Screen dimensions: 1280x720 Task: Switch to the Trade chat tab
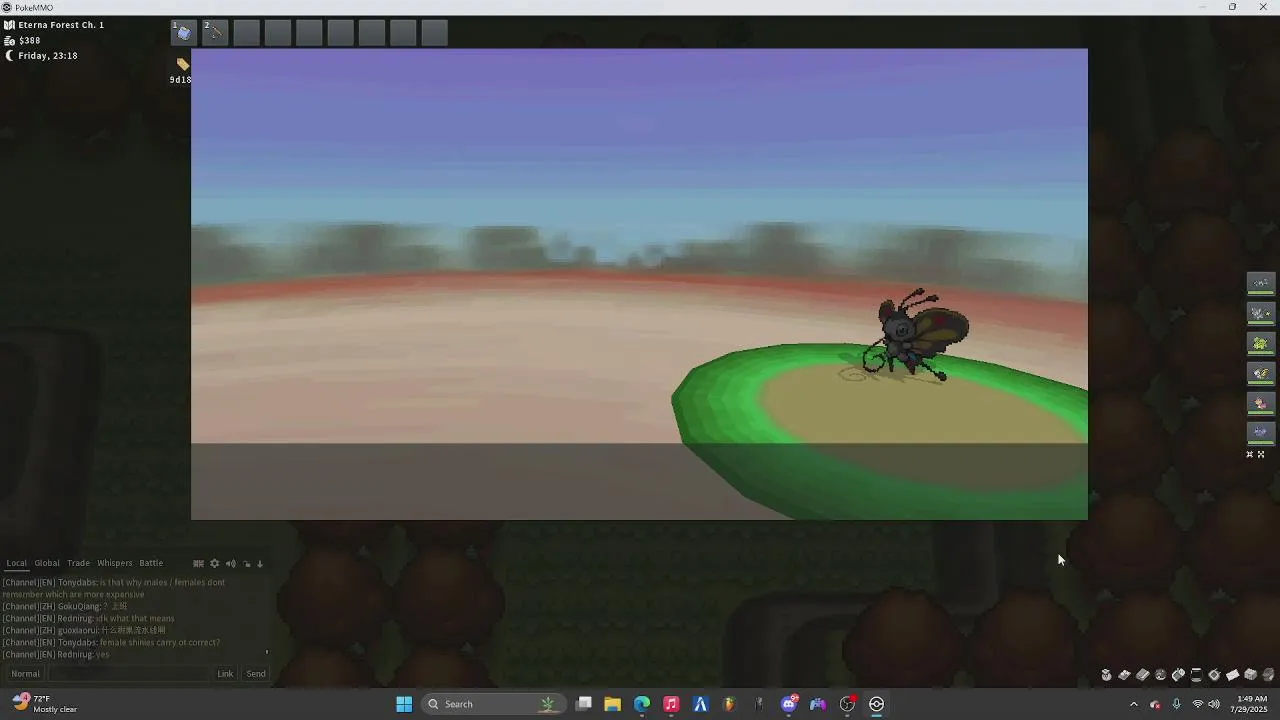click(x=78, y=563)
